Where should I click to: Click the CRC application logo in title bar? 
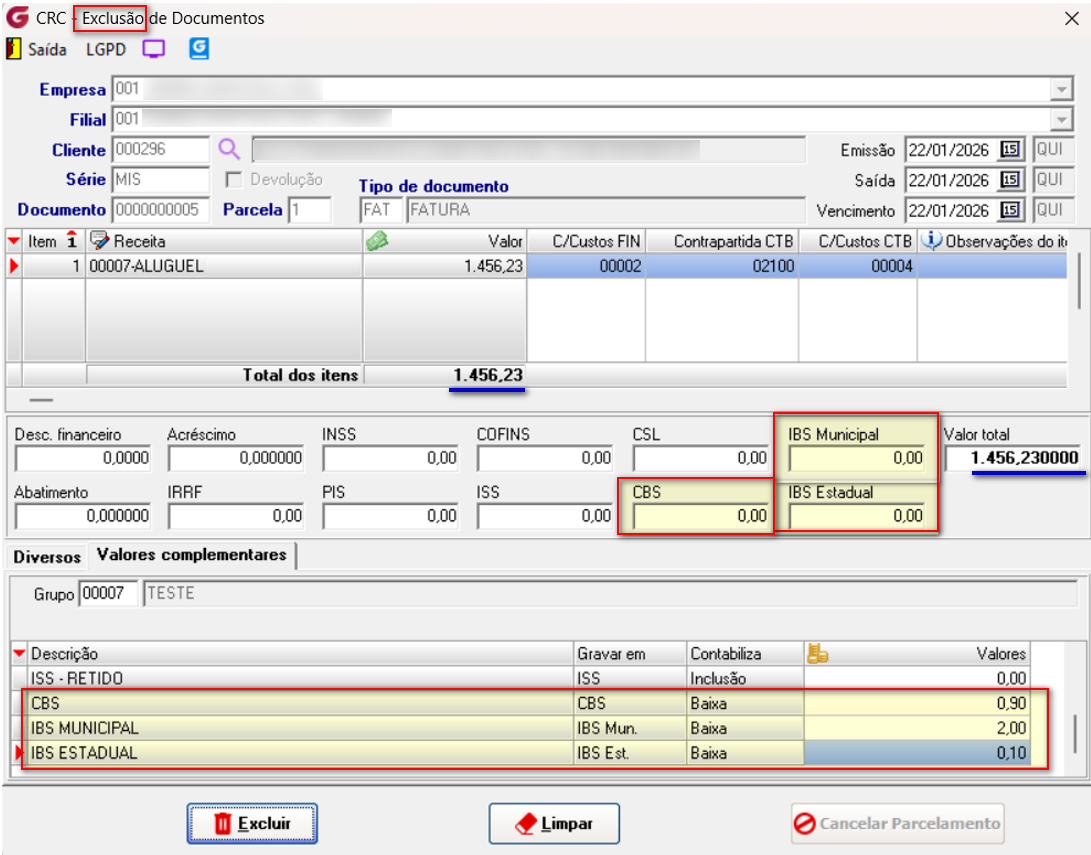17,17
